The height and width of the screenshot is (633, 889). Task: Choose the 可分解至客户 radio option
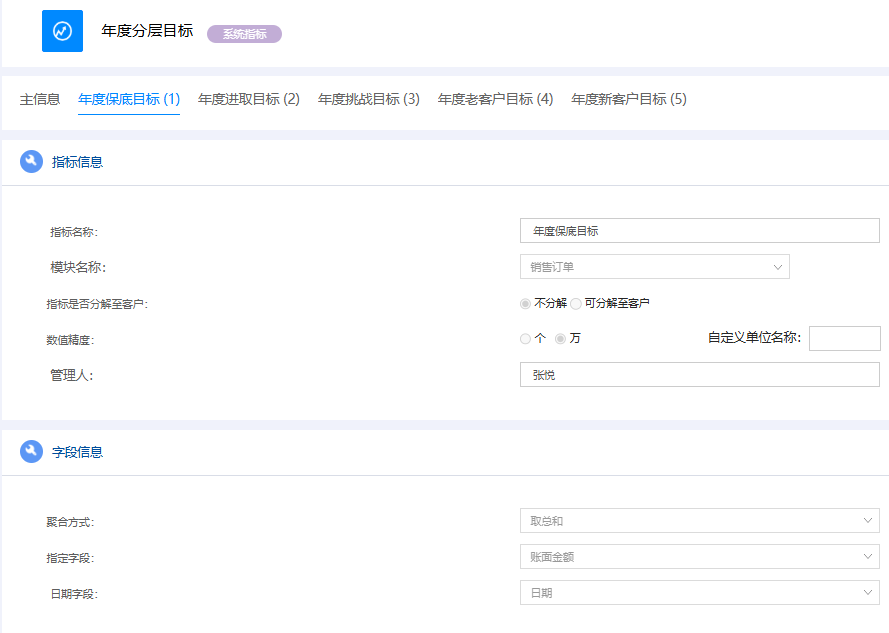point(576,303)
